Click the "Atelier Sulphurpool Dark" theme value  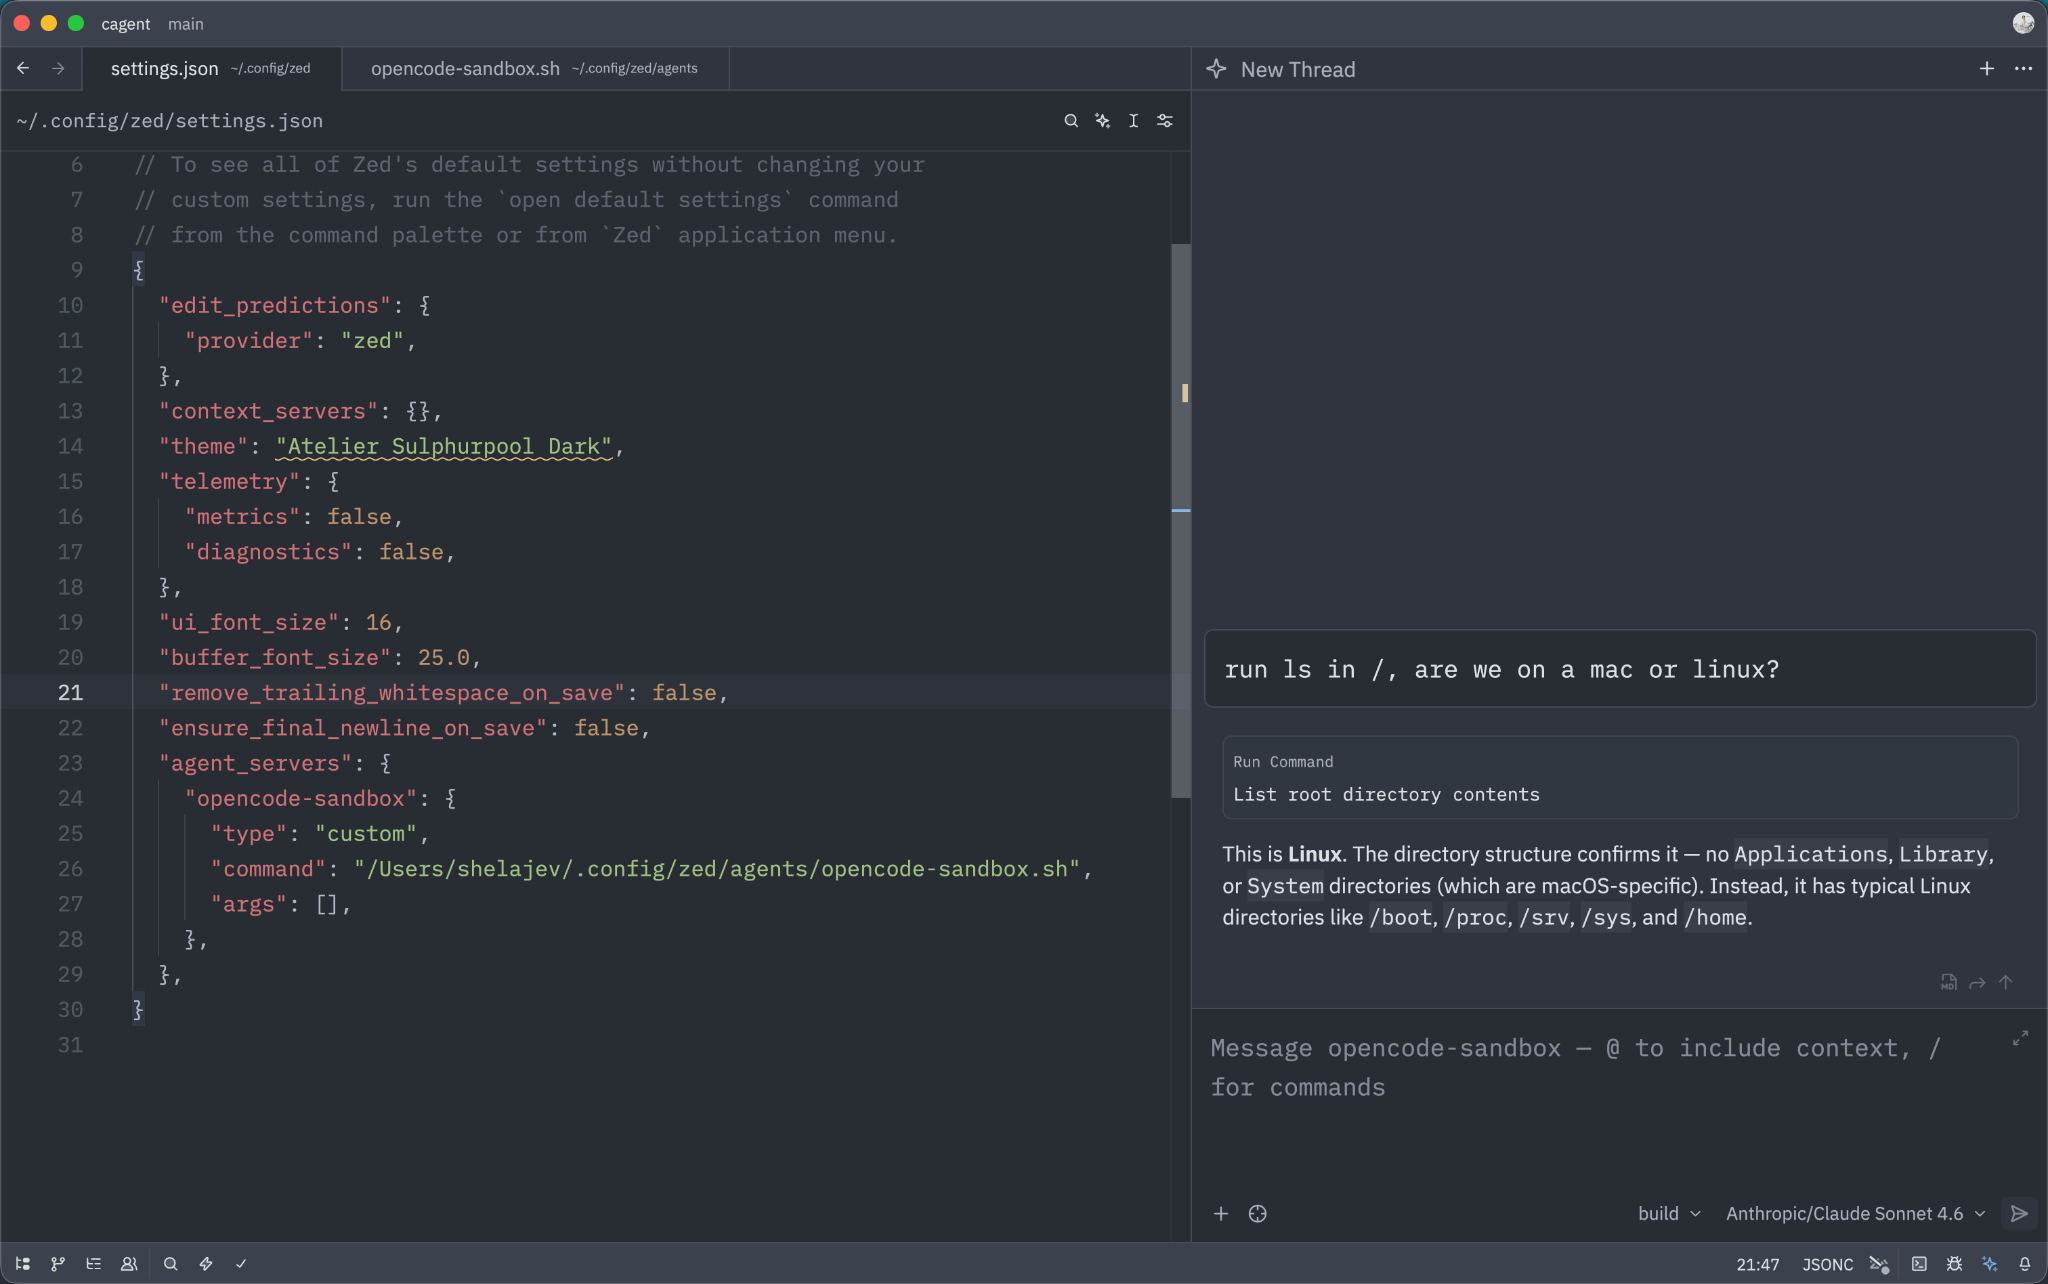click(x=444, y=446)
